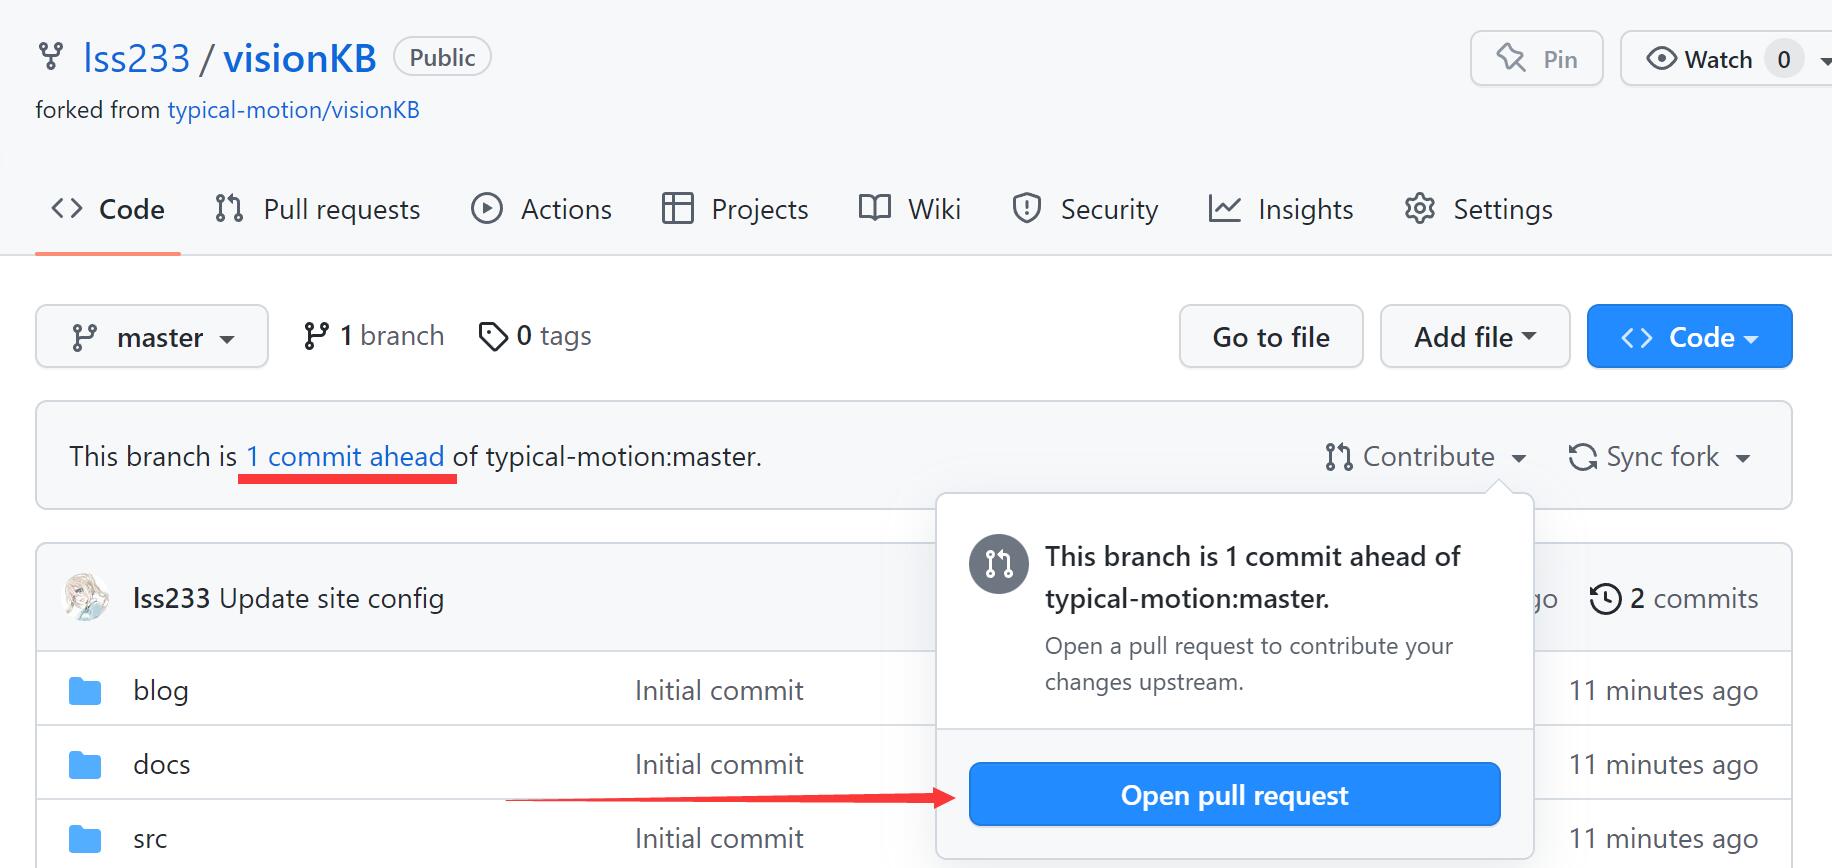Screen dimensions: 1832x868
Task: Click the Open pull request button
Action: [1234, 795]
